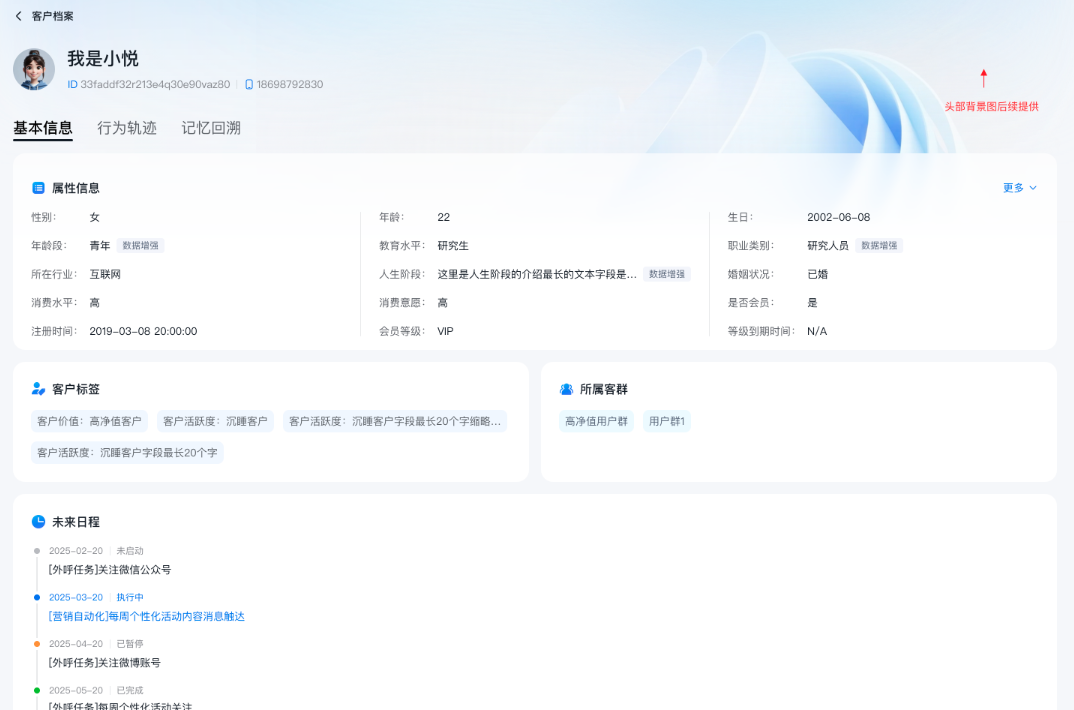
Task: Click the 未来日程 clock icon
Action: (x=36, y=521)
